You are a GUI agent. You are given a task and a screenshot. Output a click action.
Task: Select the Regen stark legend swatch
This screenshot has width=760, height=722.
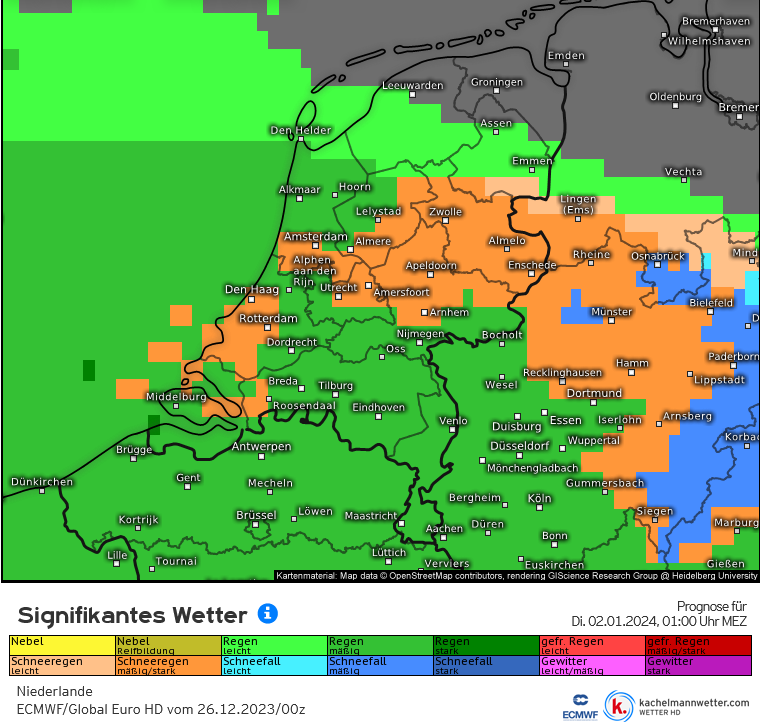pos(487,645)
